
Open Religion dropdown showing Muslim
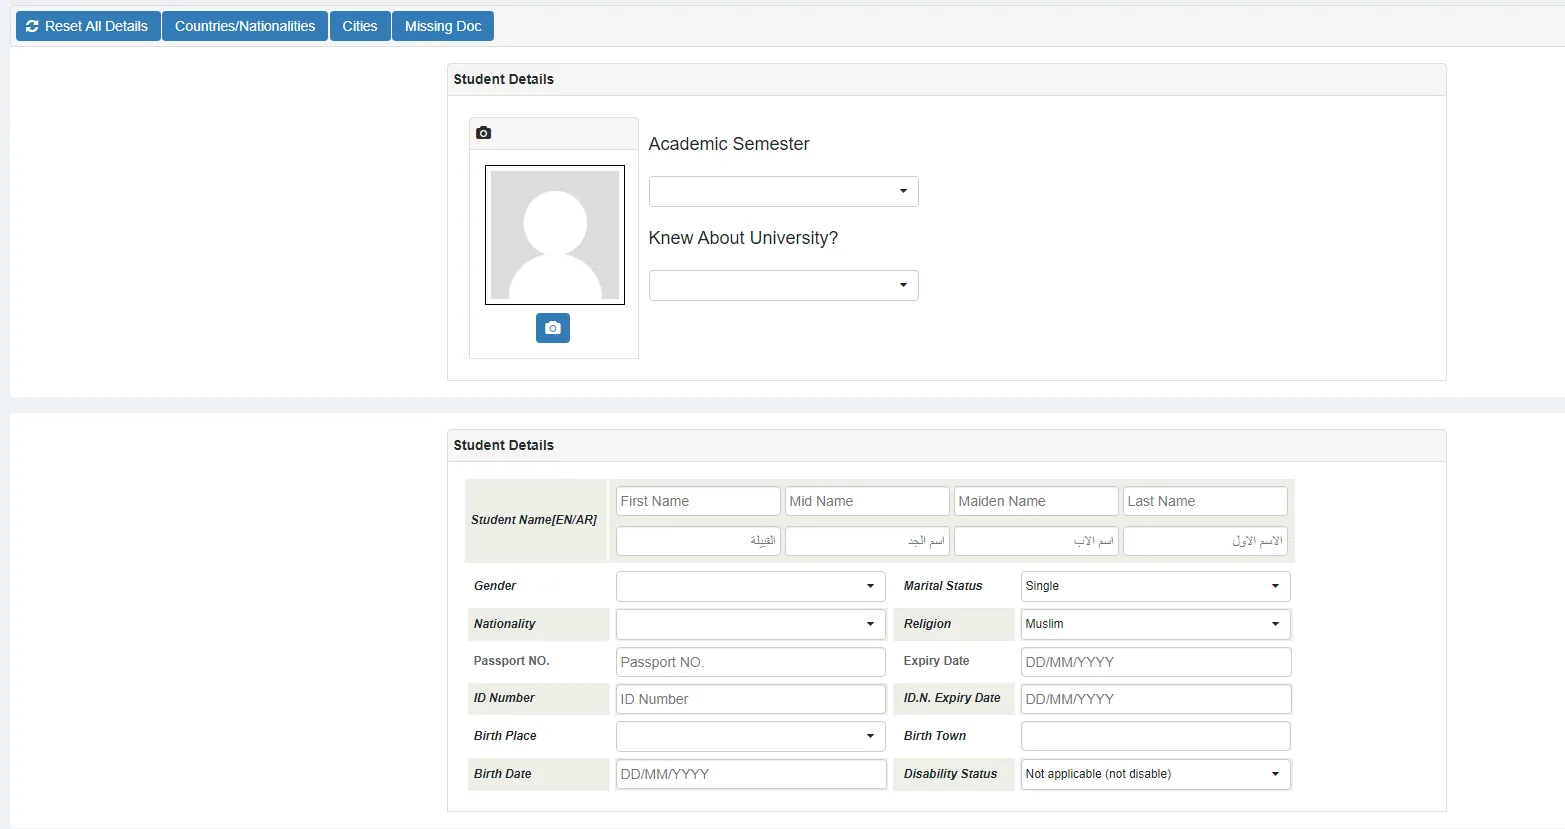pos(1156,624)
